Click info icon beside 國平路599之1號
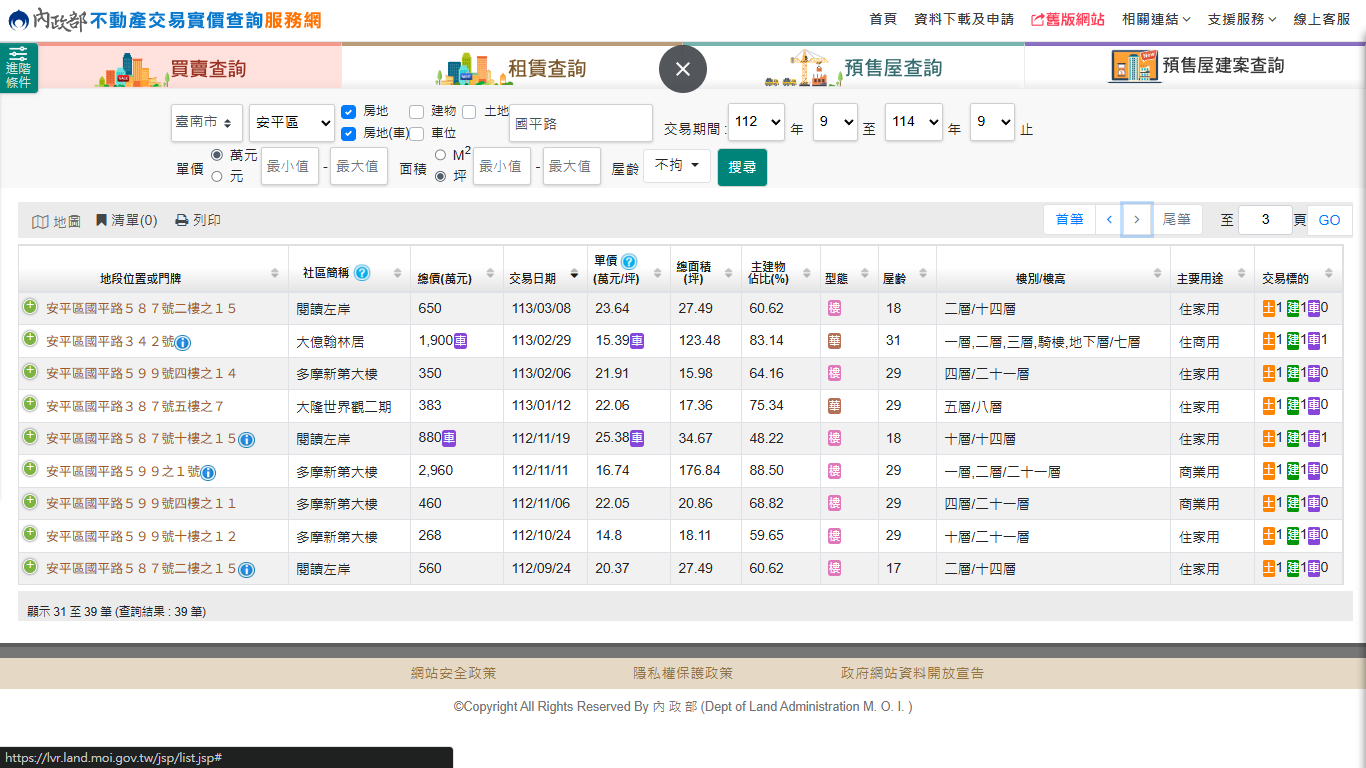This screenshot has height=768, width=1366. (x=208, y=472)
